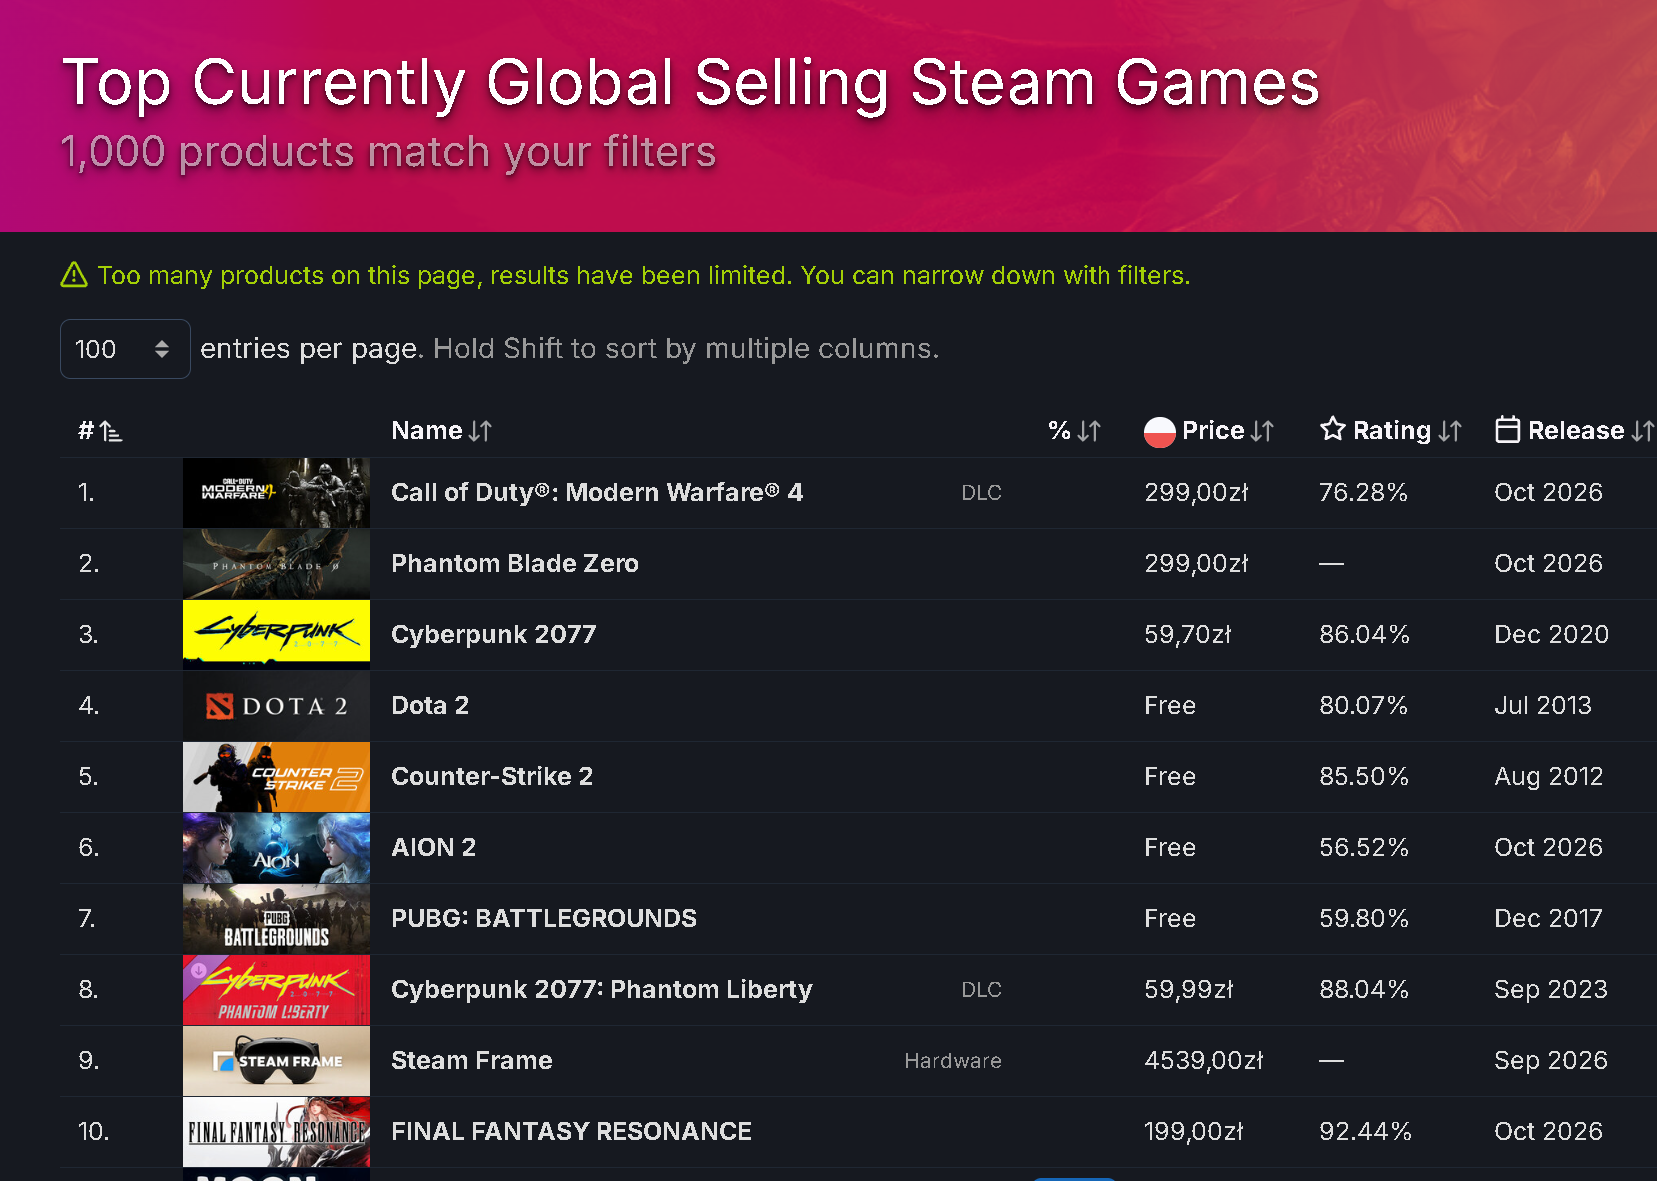Open Call of Duty: Modern Warfare 4 link

tap(597, 492)
